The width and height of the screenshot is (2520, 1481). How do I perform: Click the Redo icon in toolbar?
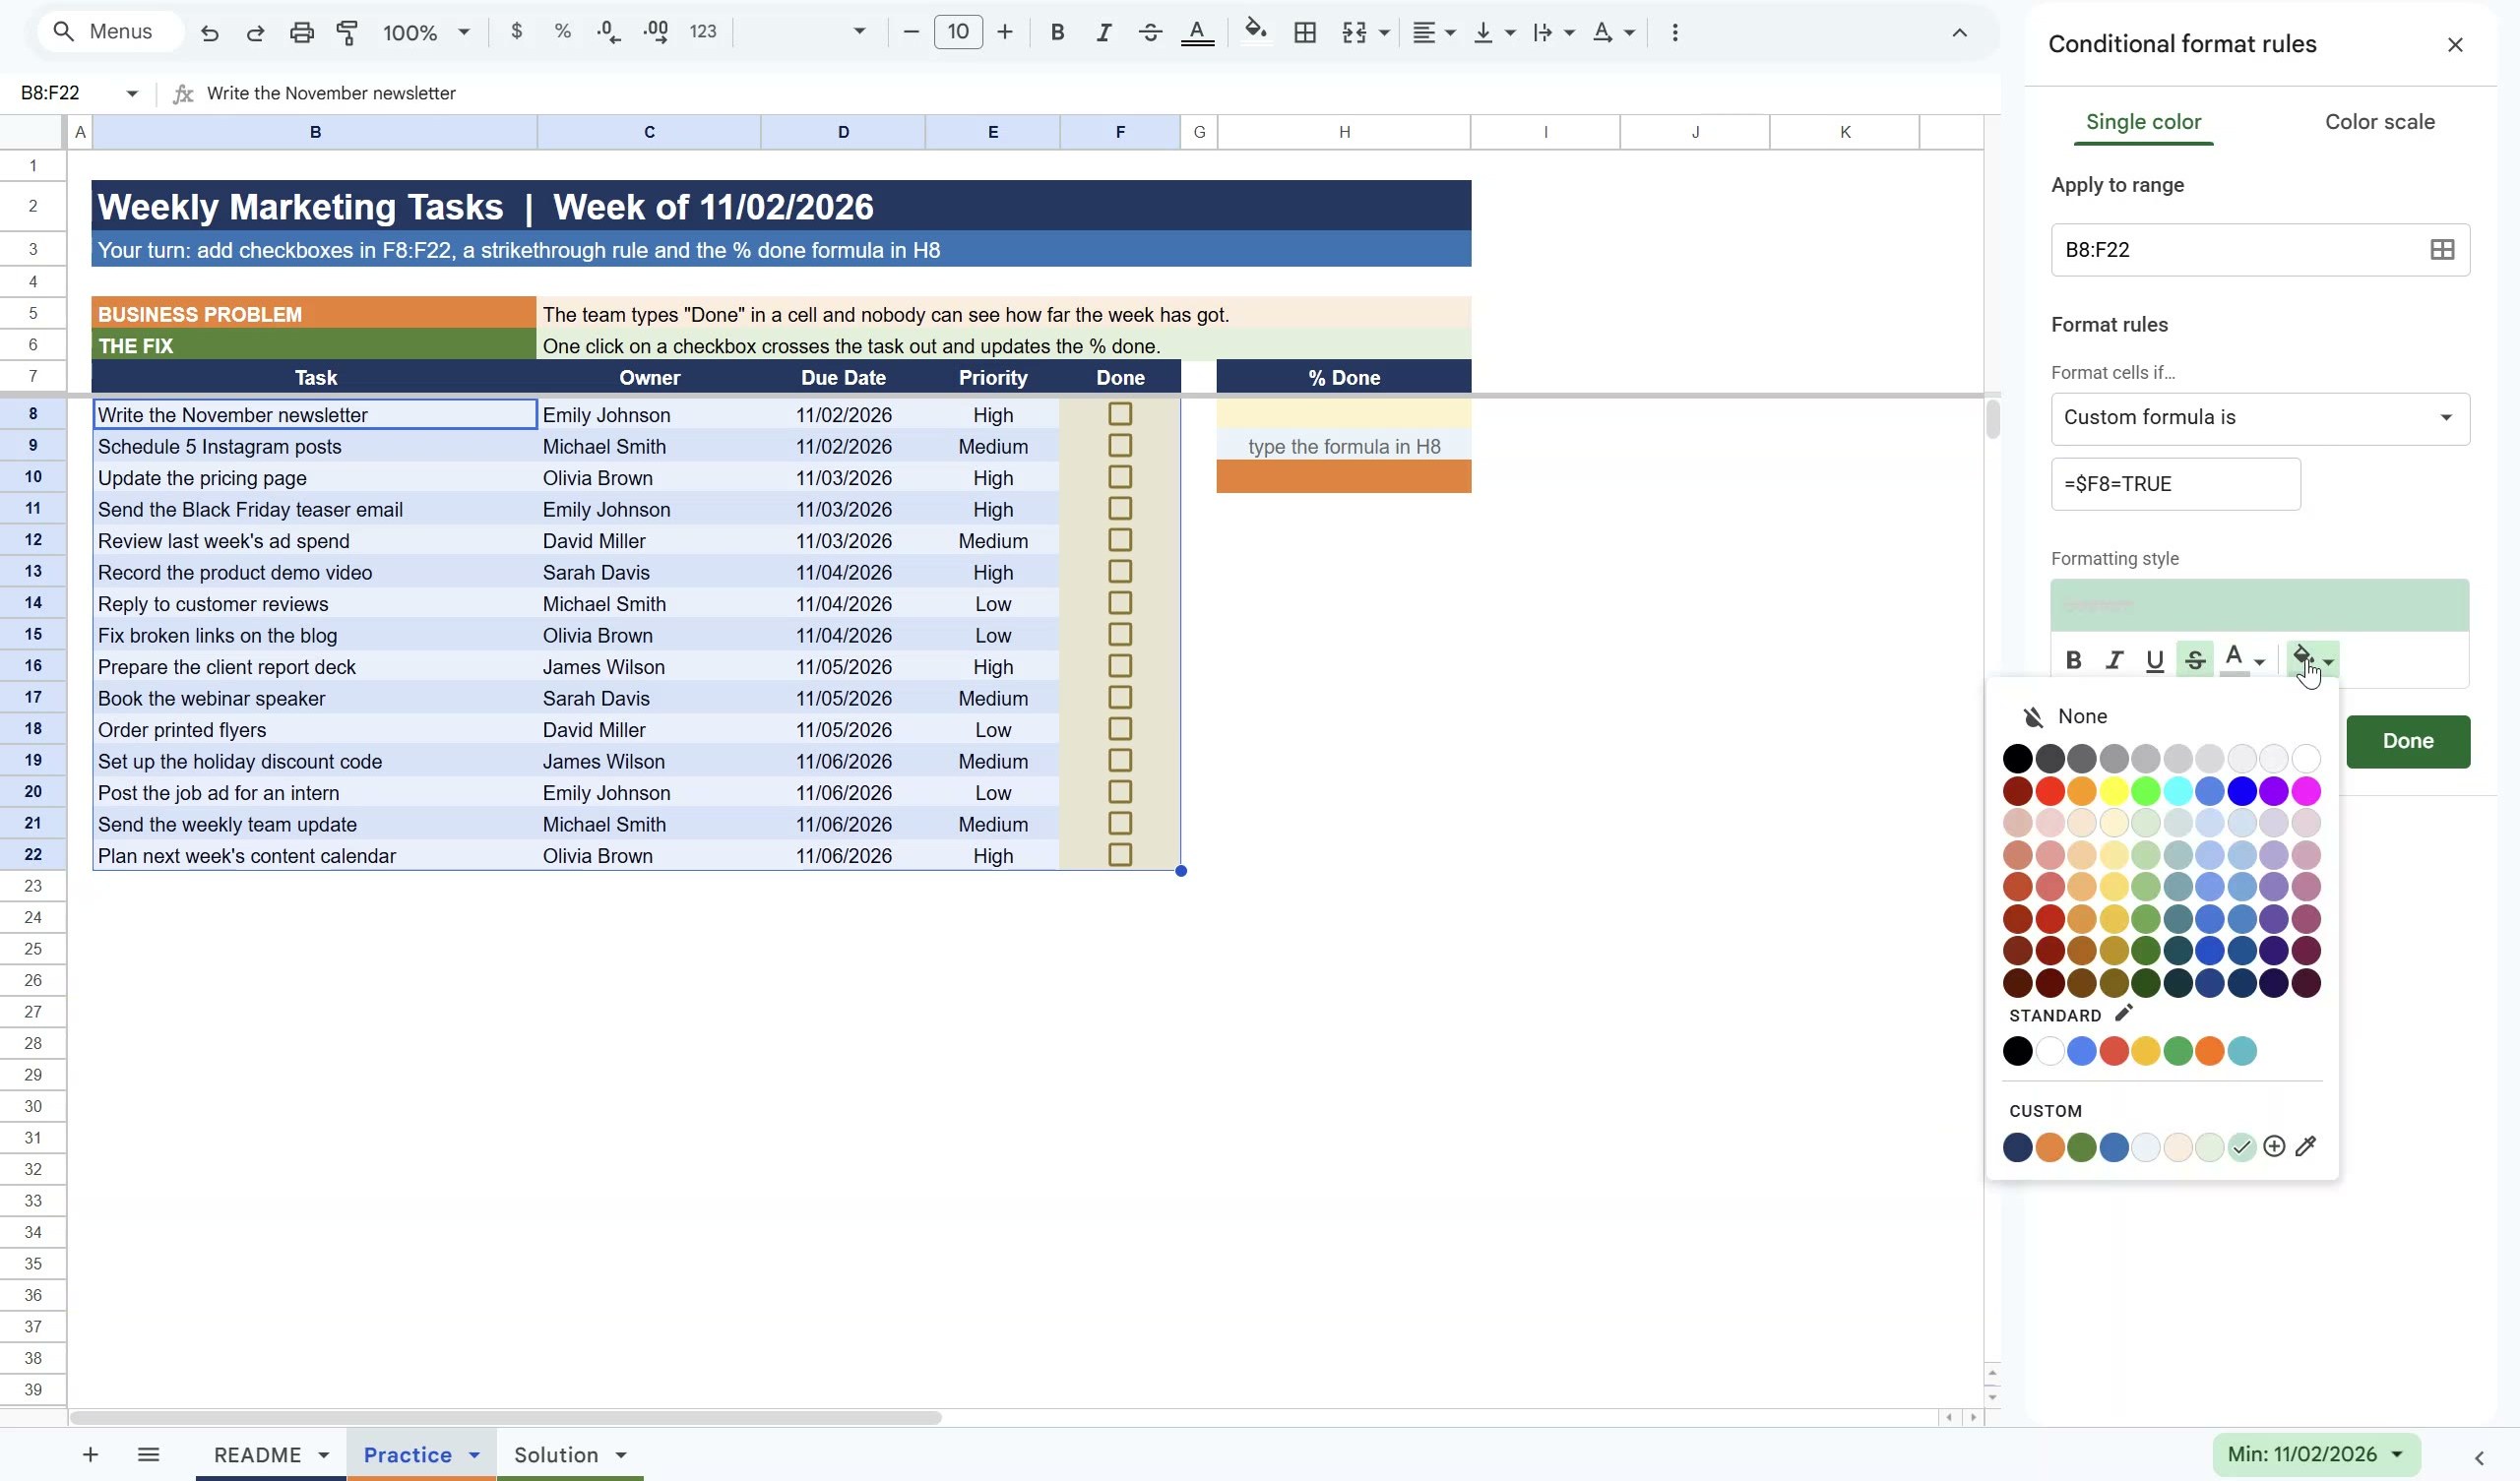pos(255,32)
